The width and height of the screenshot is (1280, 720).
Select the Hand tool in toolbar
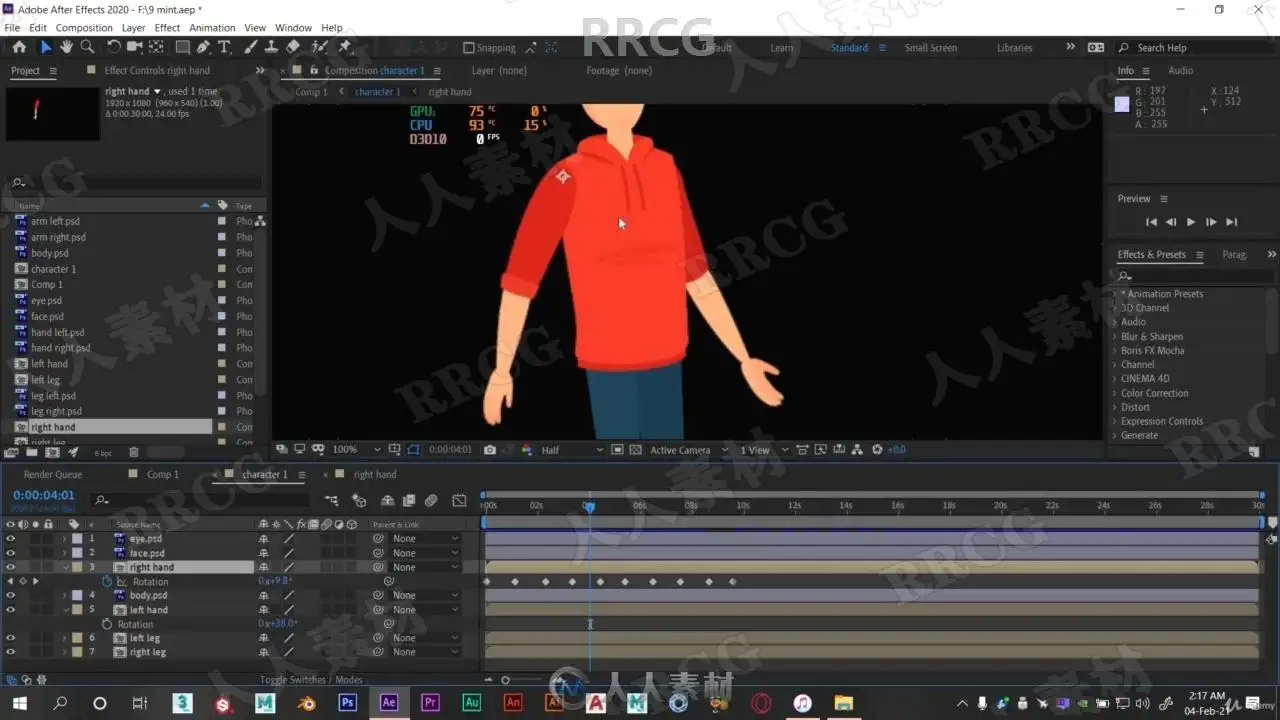click(66, 47)
